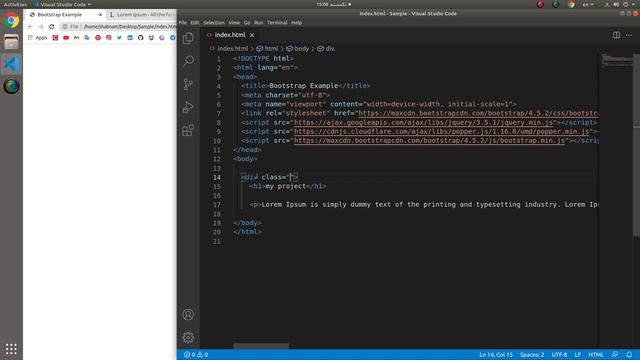
Task: Open the Search view in the activity bar
Action: pos(188,61)
